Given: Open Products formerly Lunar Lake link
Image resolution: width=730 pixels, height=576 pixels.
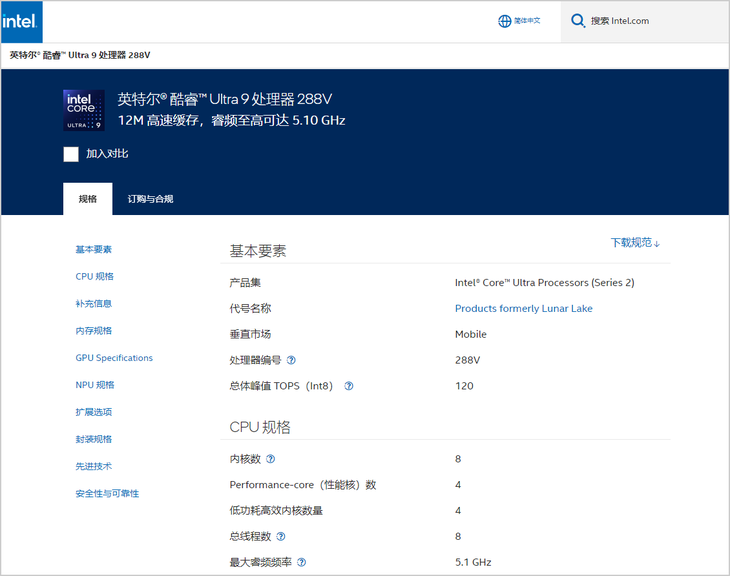Looking at the screenshot, I should [x=523, y=308].
